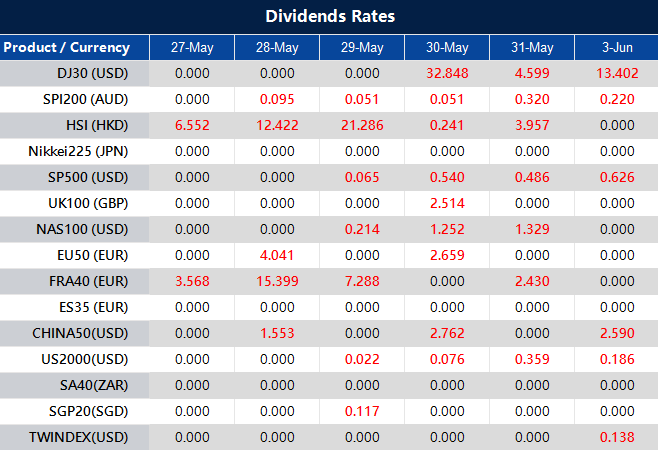Click the FRA40 value 15.399

pyautogui.click(x=277, y=281)
